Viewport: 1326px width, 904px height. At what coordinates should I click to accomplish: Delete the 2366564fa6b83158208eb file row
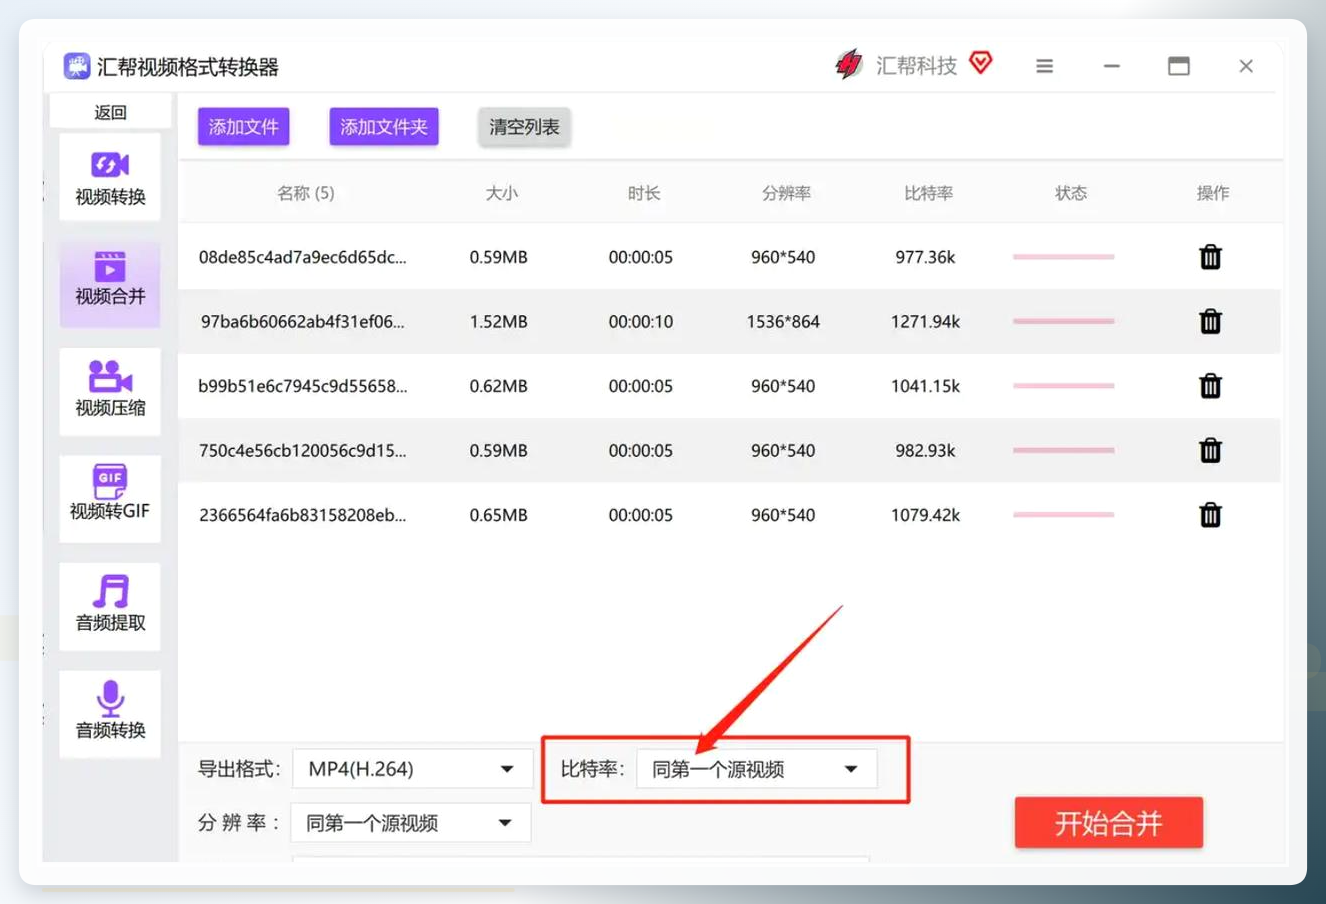tap(1210, 515)
